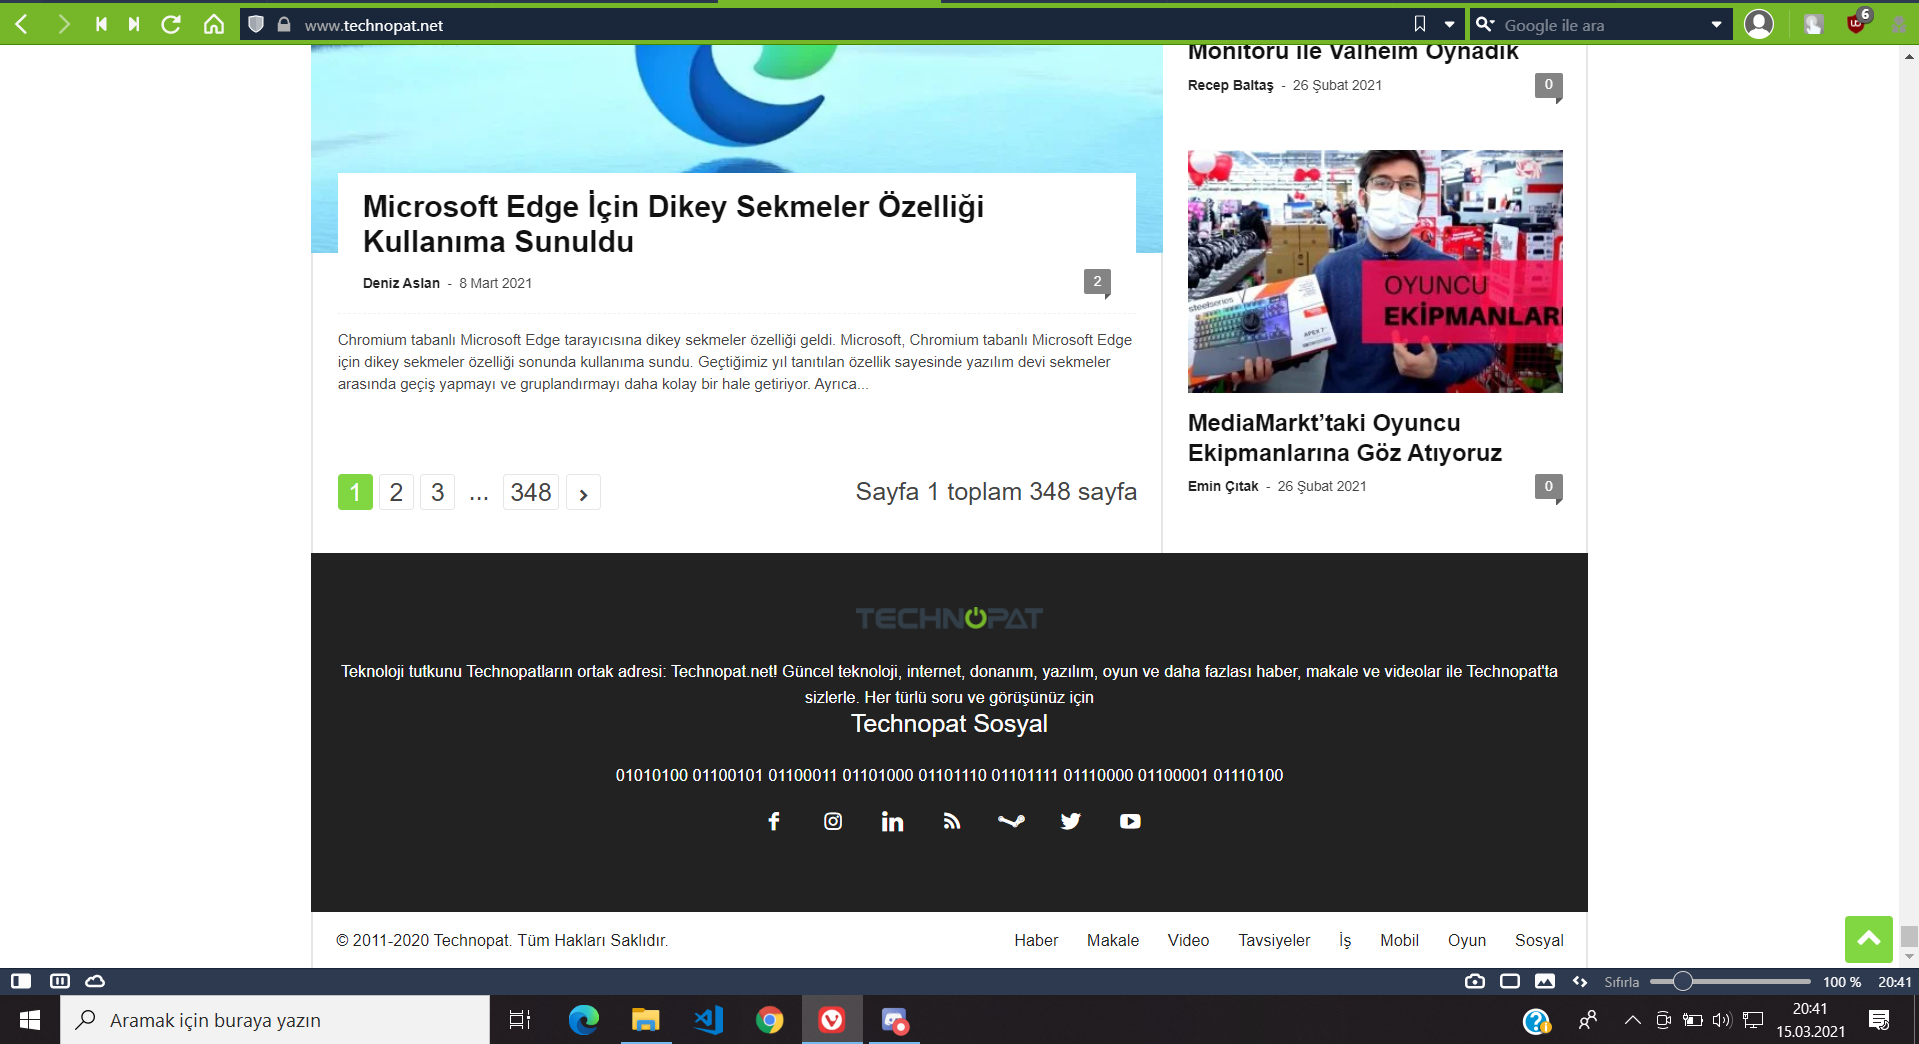Viewport: 1919px width, 1044px height.
Task: Show hidden system tray icons
Action: click(x=1633, y=1020)
